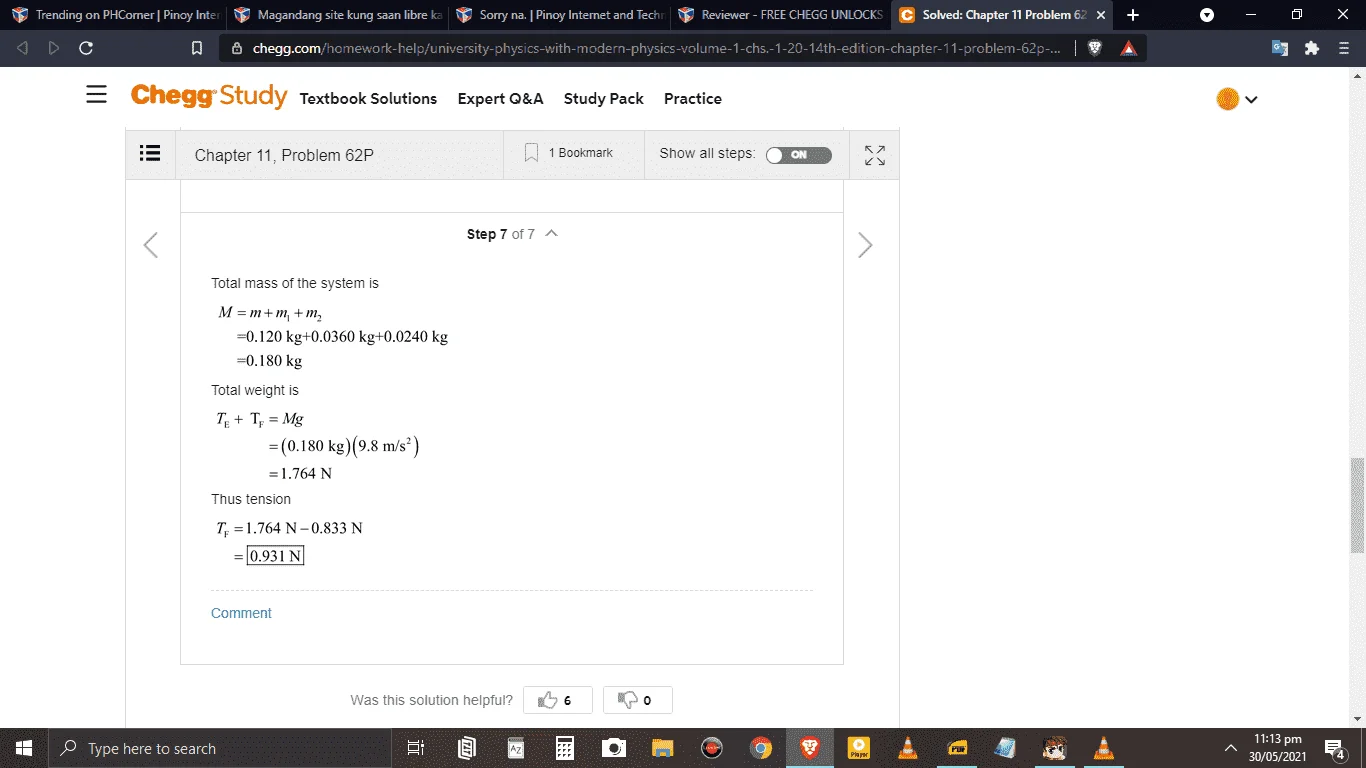Open the notification center icon
1366x768 pixels.
1335,748
